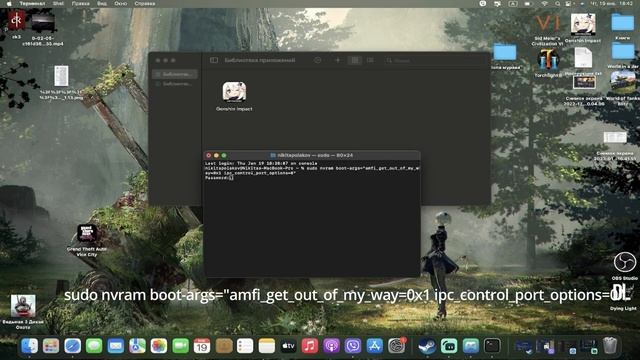Open Spotlight search in menu bar
Viewport: 640px width, 360px height.
558,3
